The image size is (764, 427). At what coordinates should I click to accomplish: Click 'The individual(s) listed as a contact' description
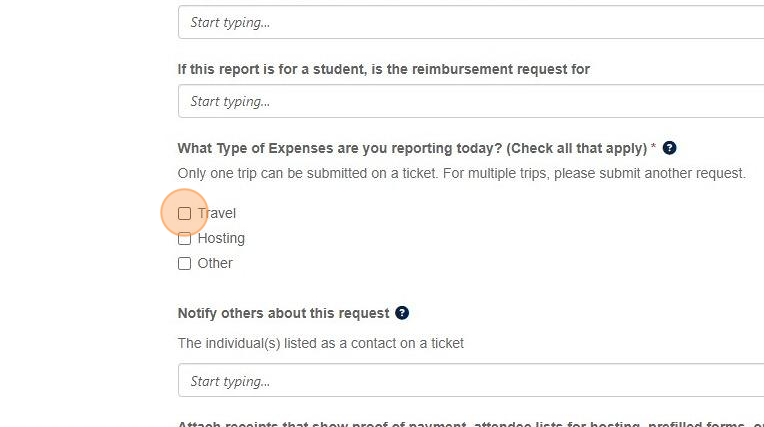[x=320, y=343]
